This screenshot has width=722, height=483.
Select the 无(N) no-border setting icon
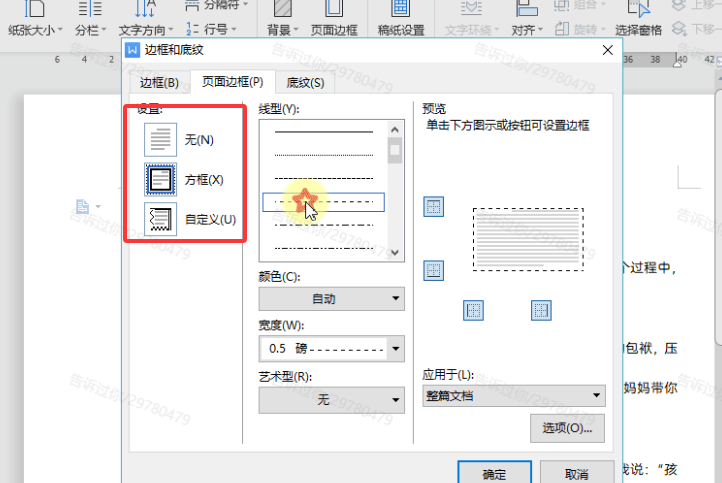coord(160,140)
